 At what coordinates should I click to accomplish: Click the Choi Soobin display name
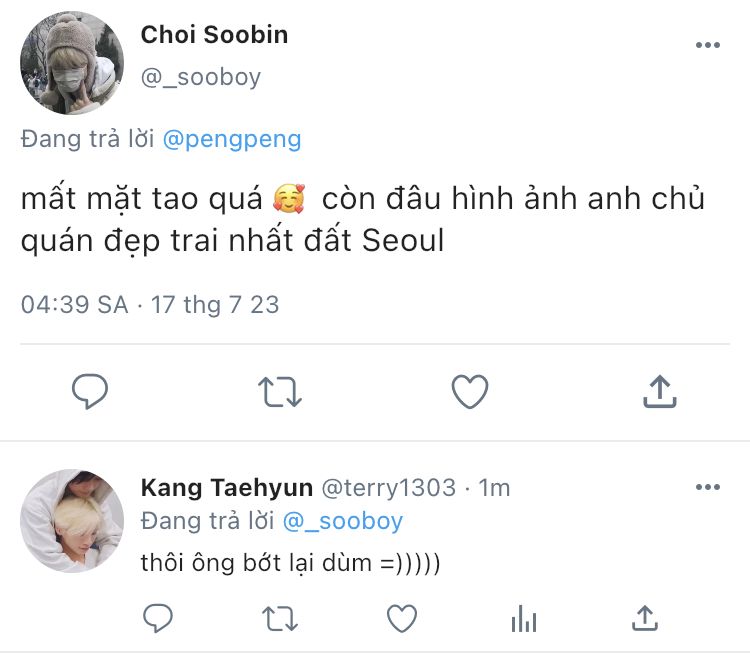click(x=214, y=35)
